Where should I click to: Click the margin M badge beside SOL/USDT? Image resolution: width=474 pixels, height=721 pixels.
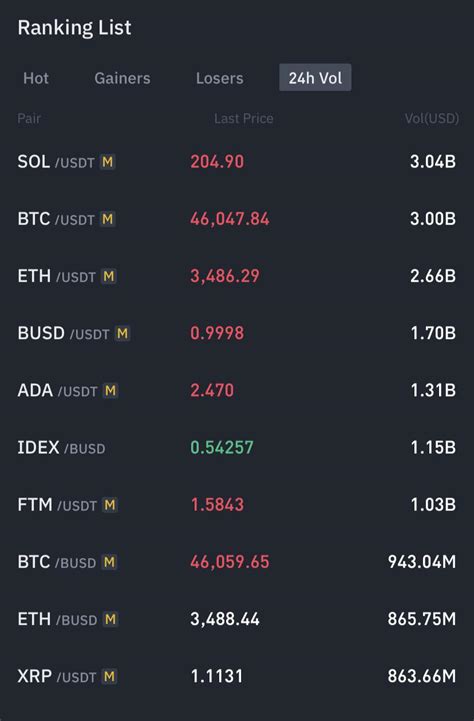tap(107, 162)
